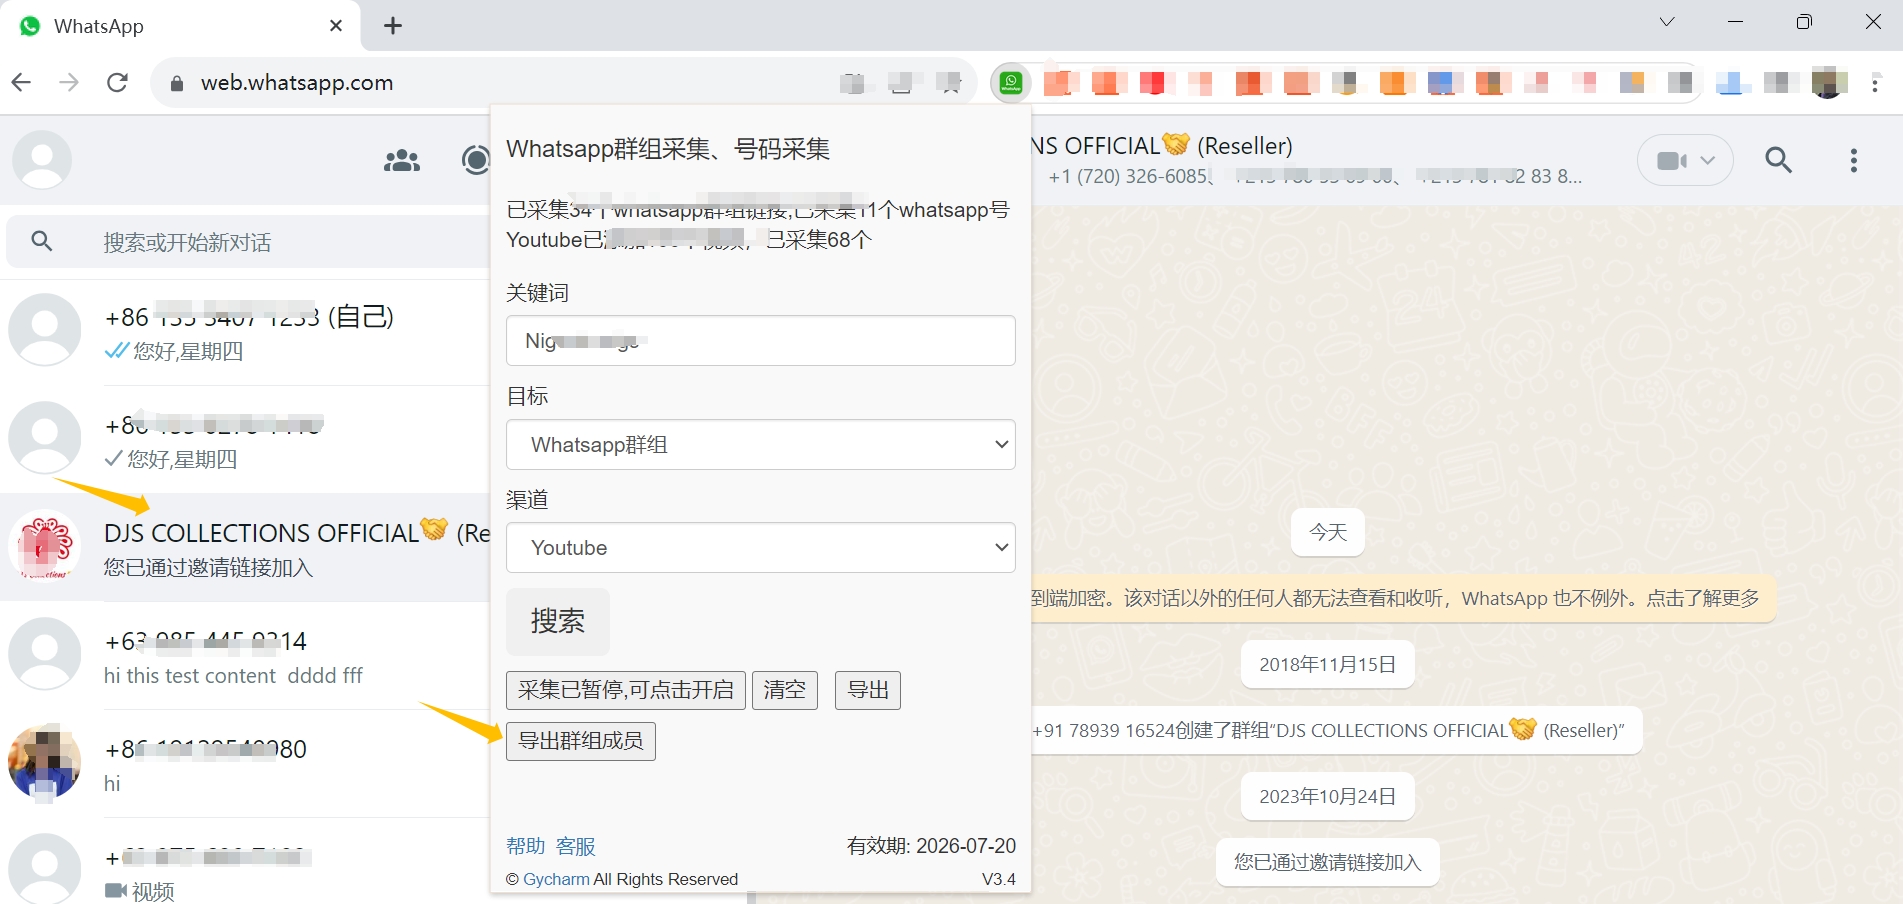The image size is (1903, 904).
Task: Click the 清空 button
Action: click(x=785, y=690)
